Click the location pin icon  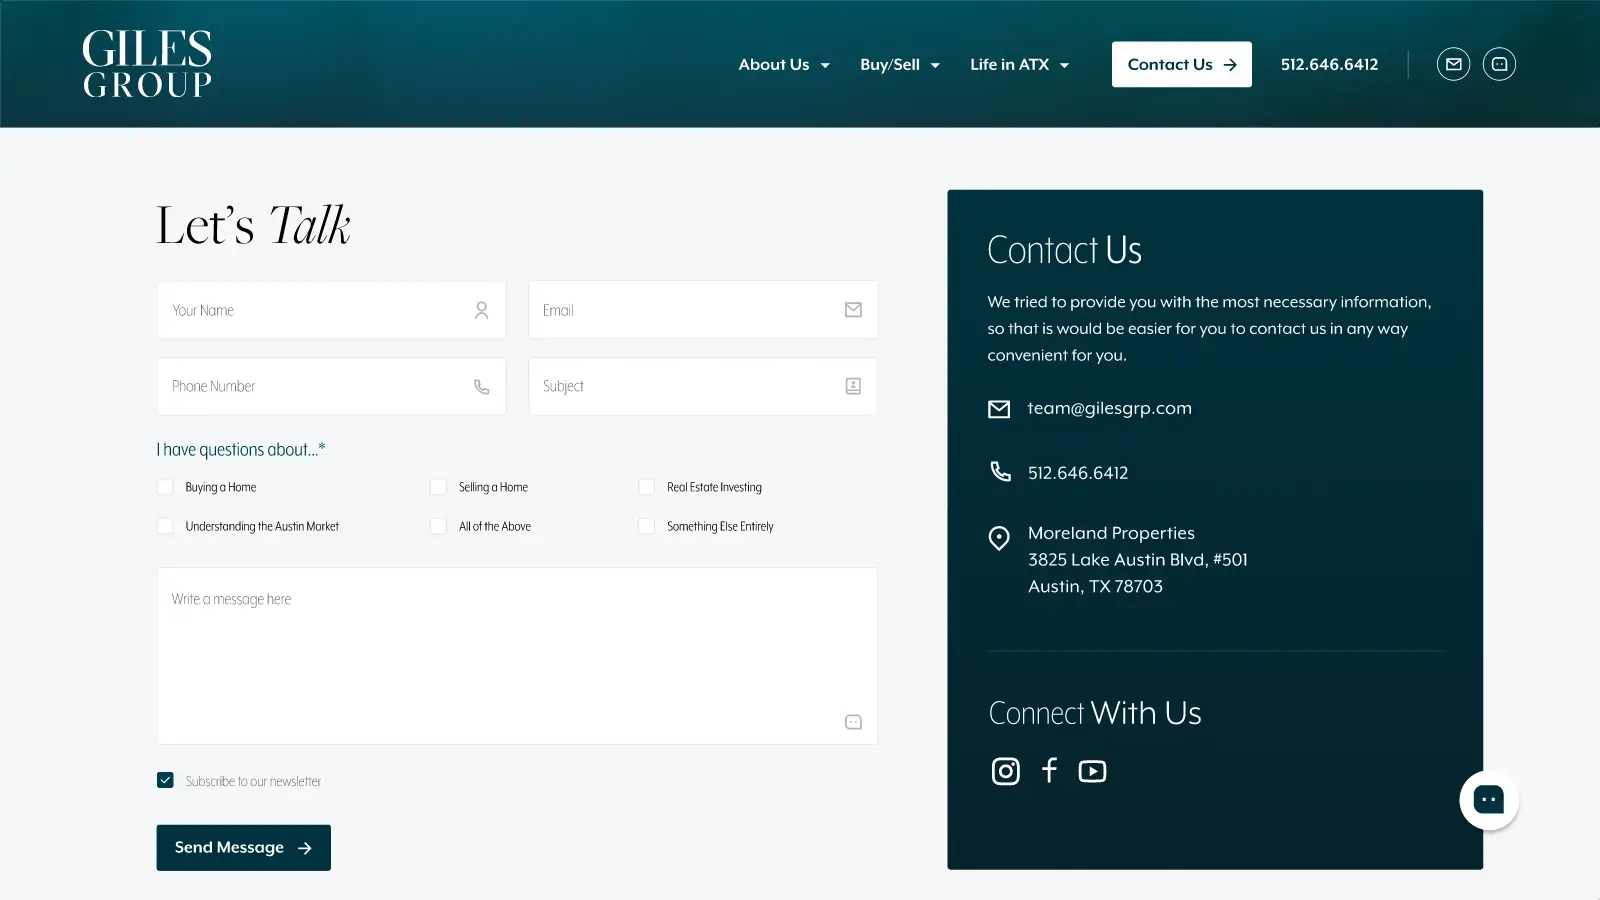pyautogui.click(x=999, y=538)
